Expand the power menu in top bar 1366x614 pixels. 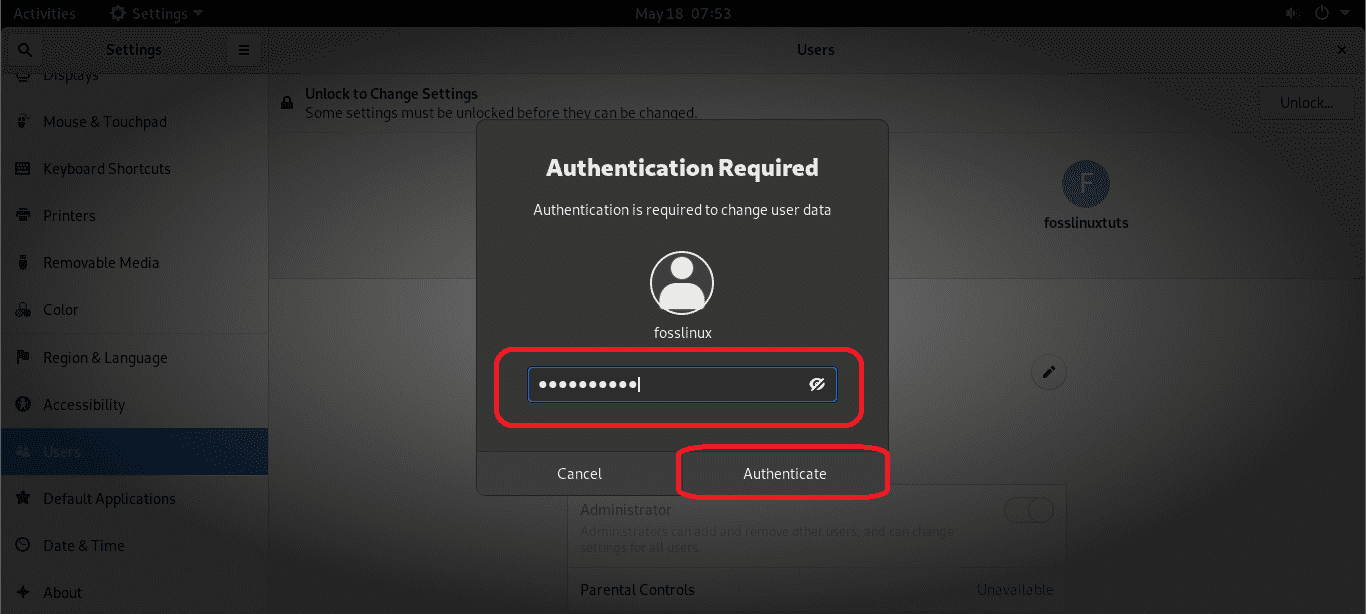point(1322,13)
